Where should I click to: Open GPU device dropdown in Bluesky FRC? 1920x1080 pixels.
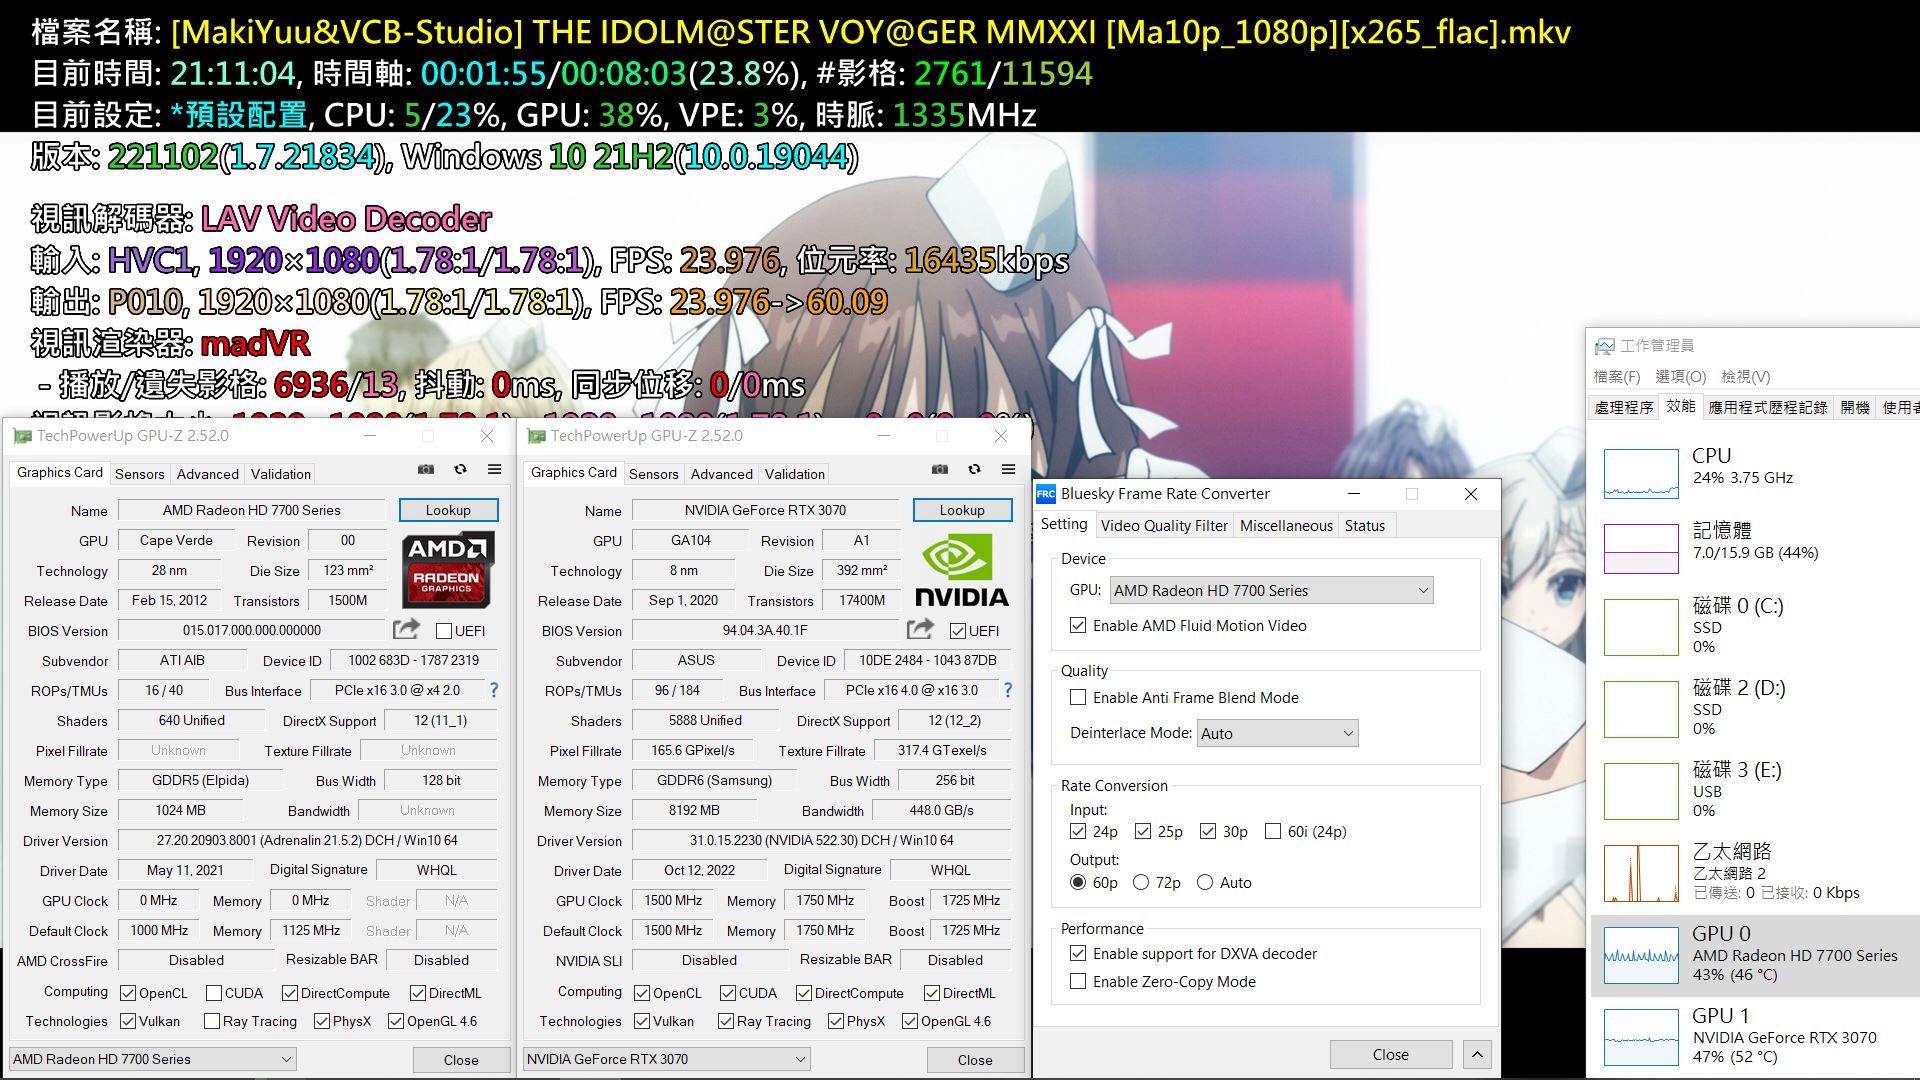pos(1271,590)
